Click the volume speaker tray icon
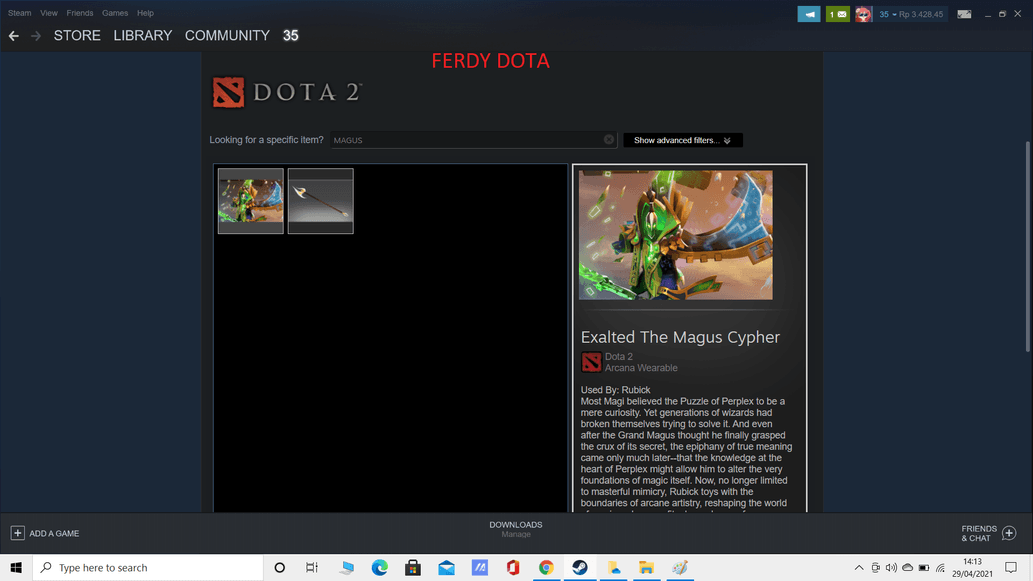1033x581 pixels. coord(891,567)
